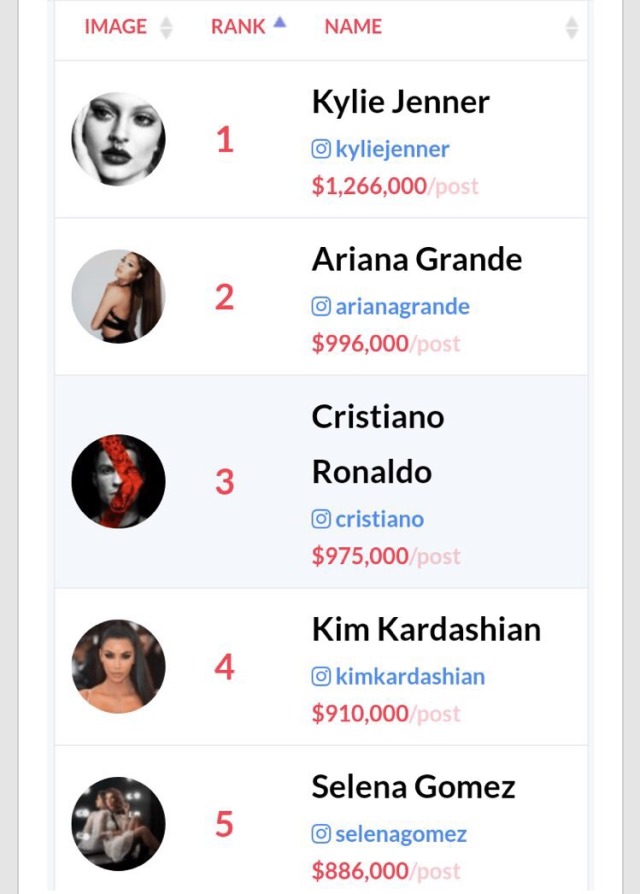Open the selenagomez Instagram link
Viewport: 640px width, 894px height.
coord(401,834)
